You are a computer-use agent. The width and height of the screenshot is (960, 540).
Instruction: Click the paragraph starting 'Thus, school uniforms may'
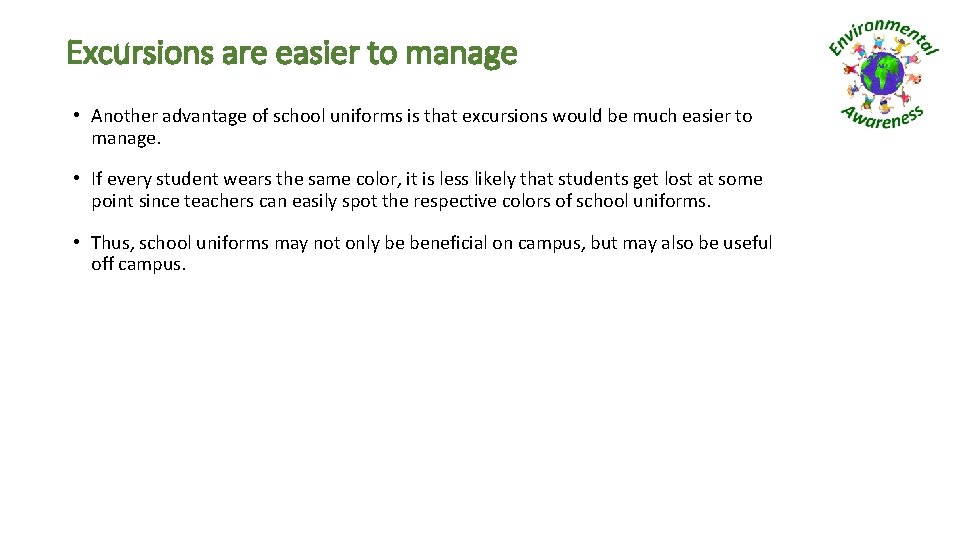click(x=432, y=253)
